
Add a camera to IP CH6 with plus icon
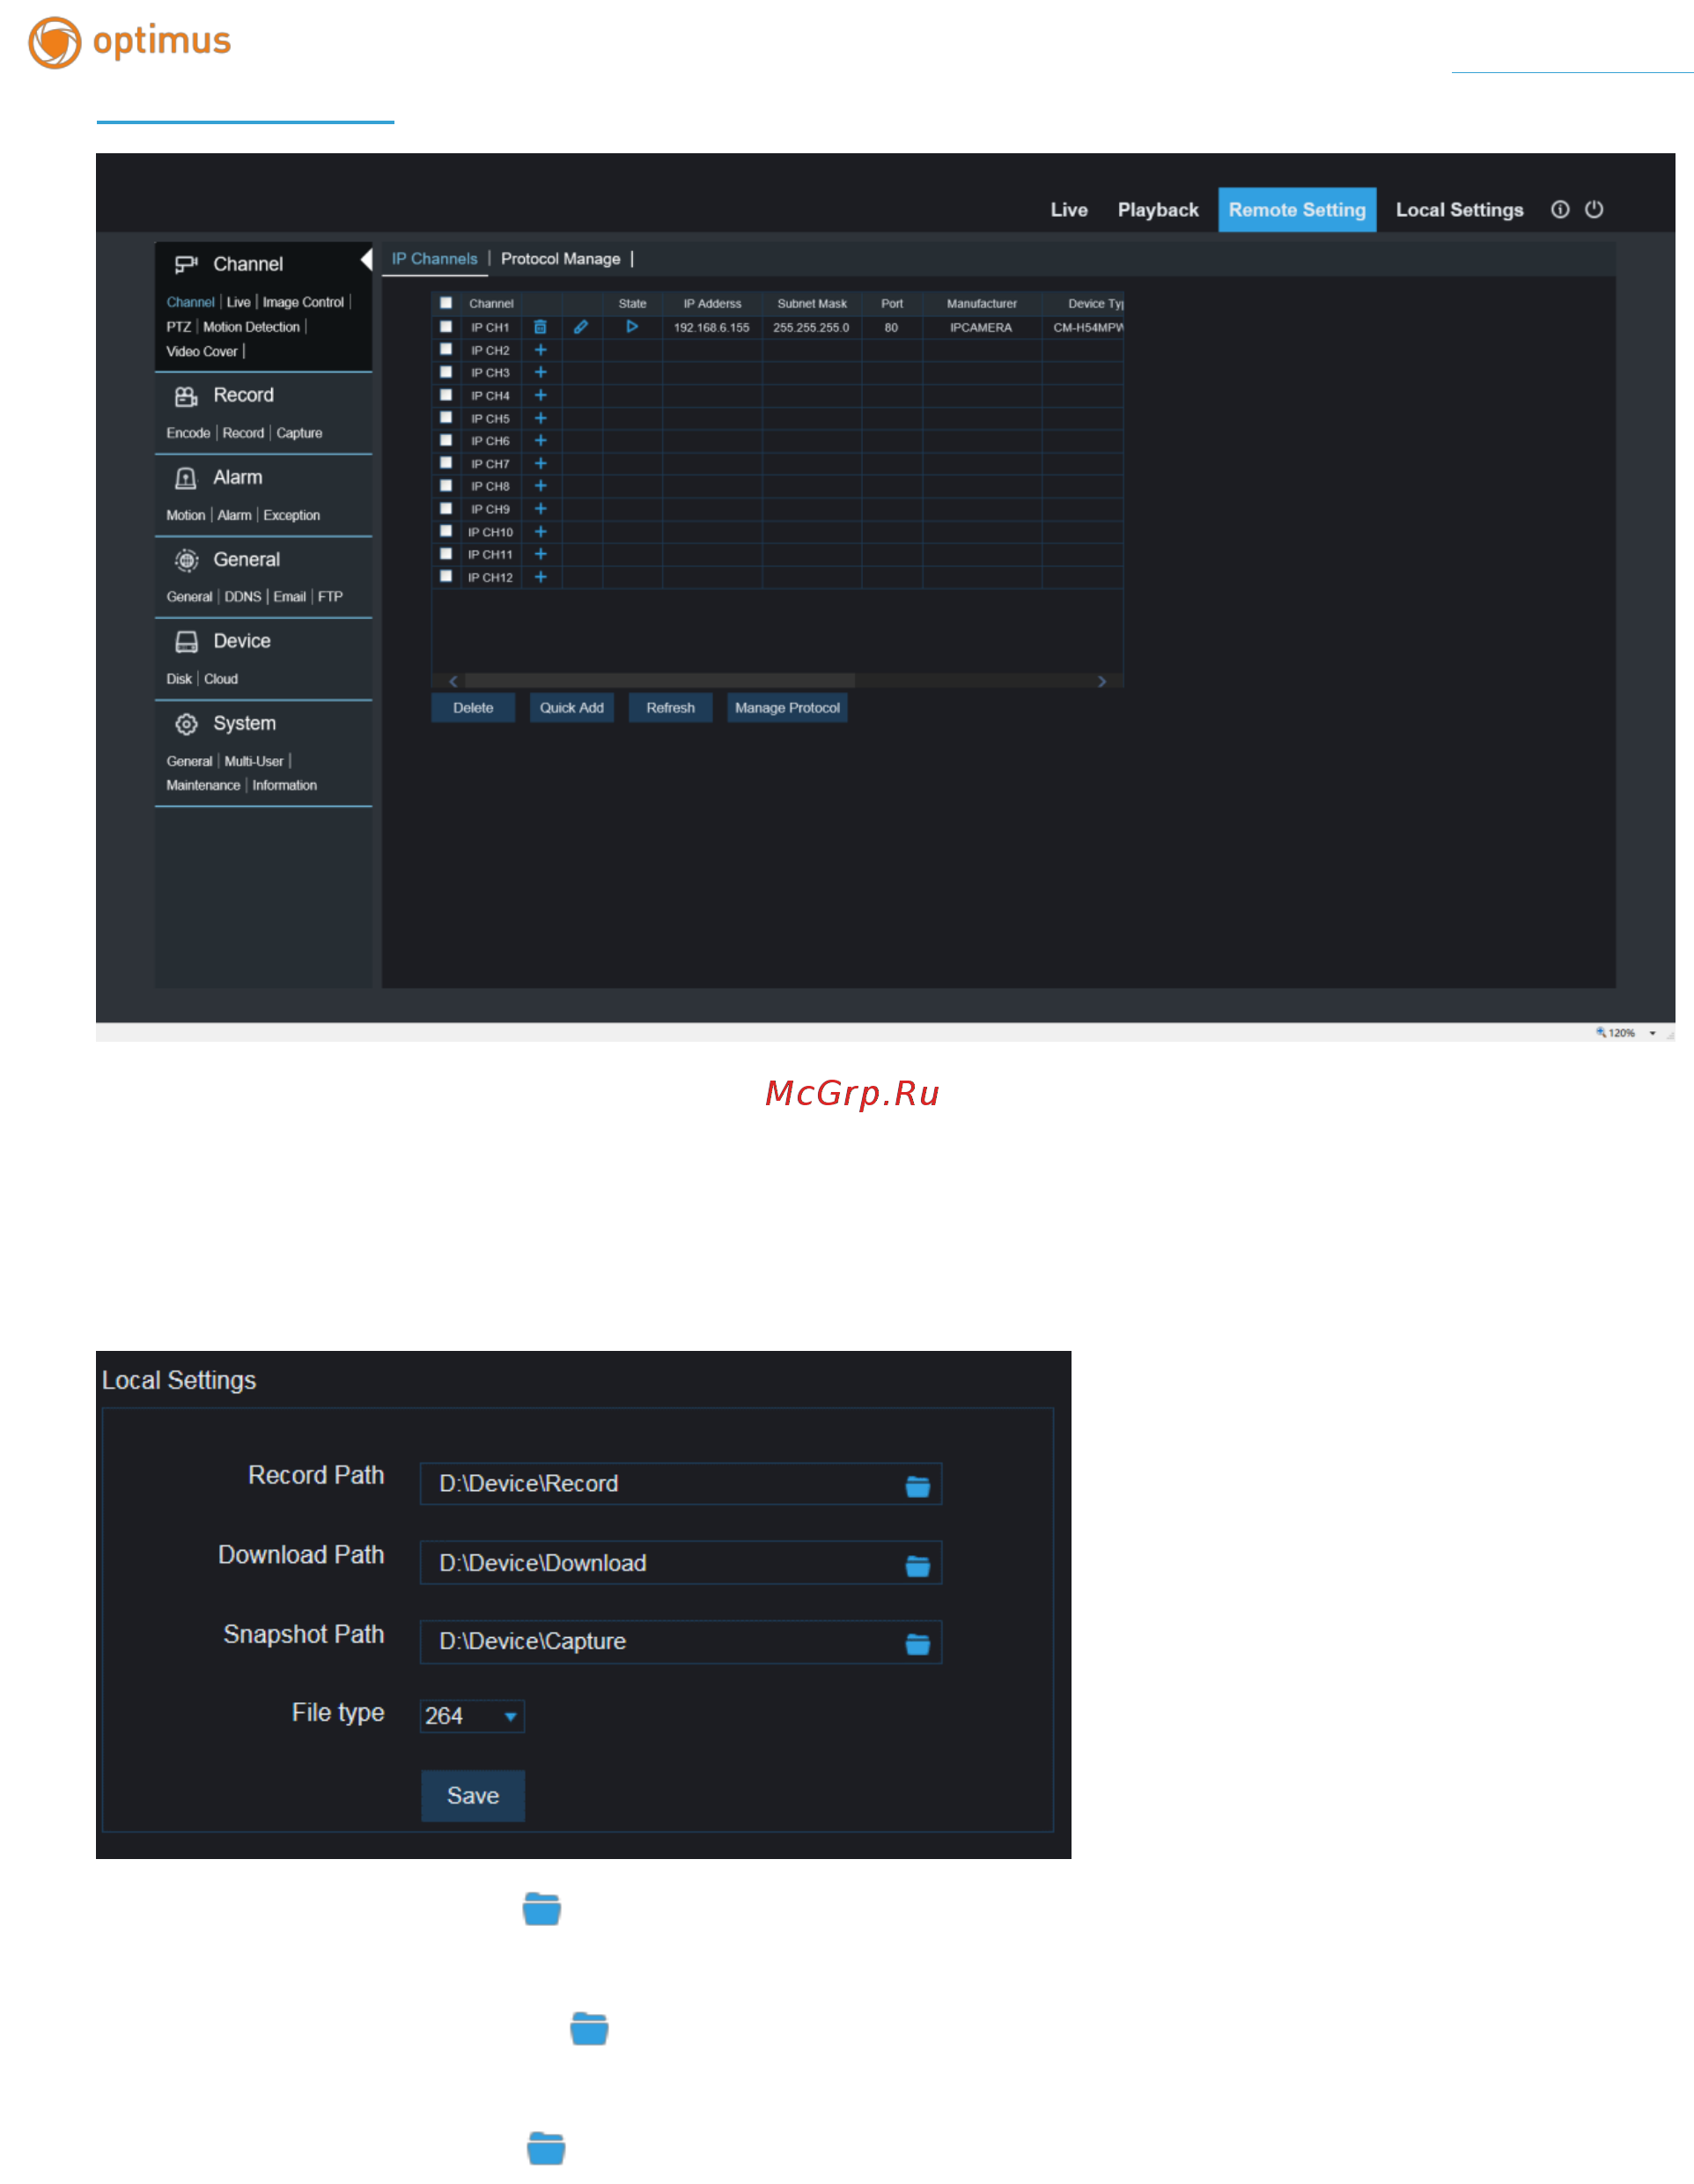click(540, 440)
